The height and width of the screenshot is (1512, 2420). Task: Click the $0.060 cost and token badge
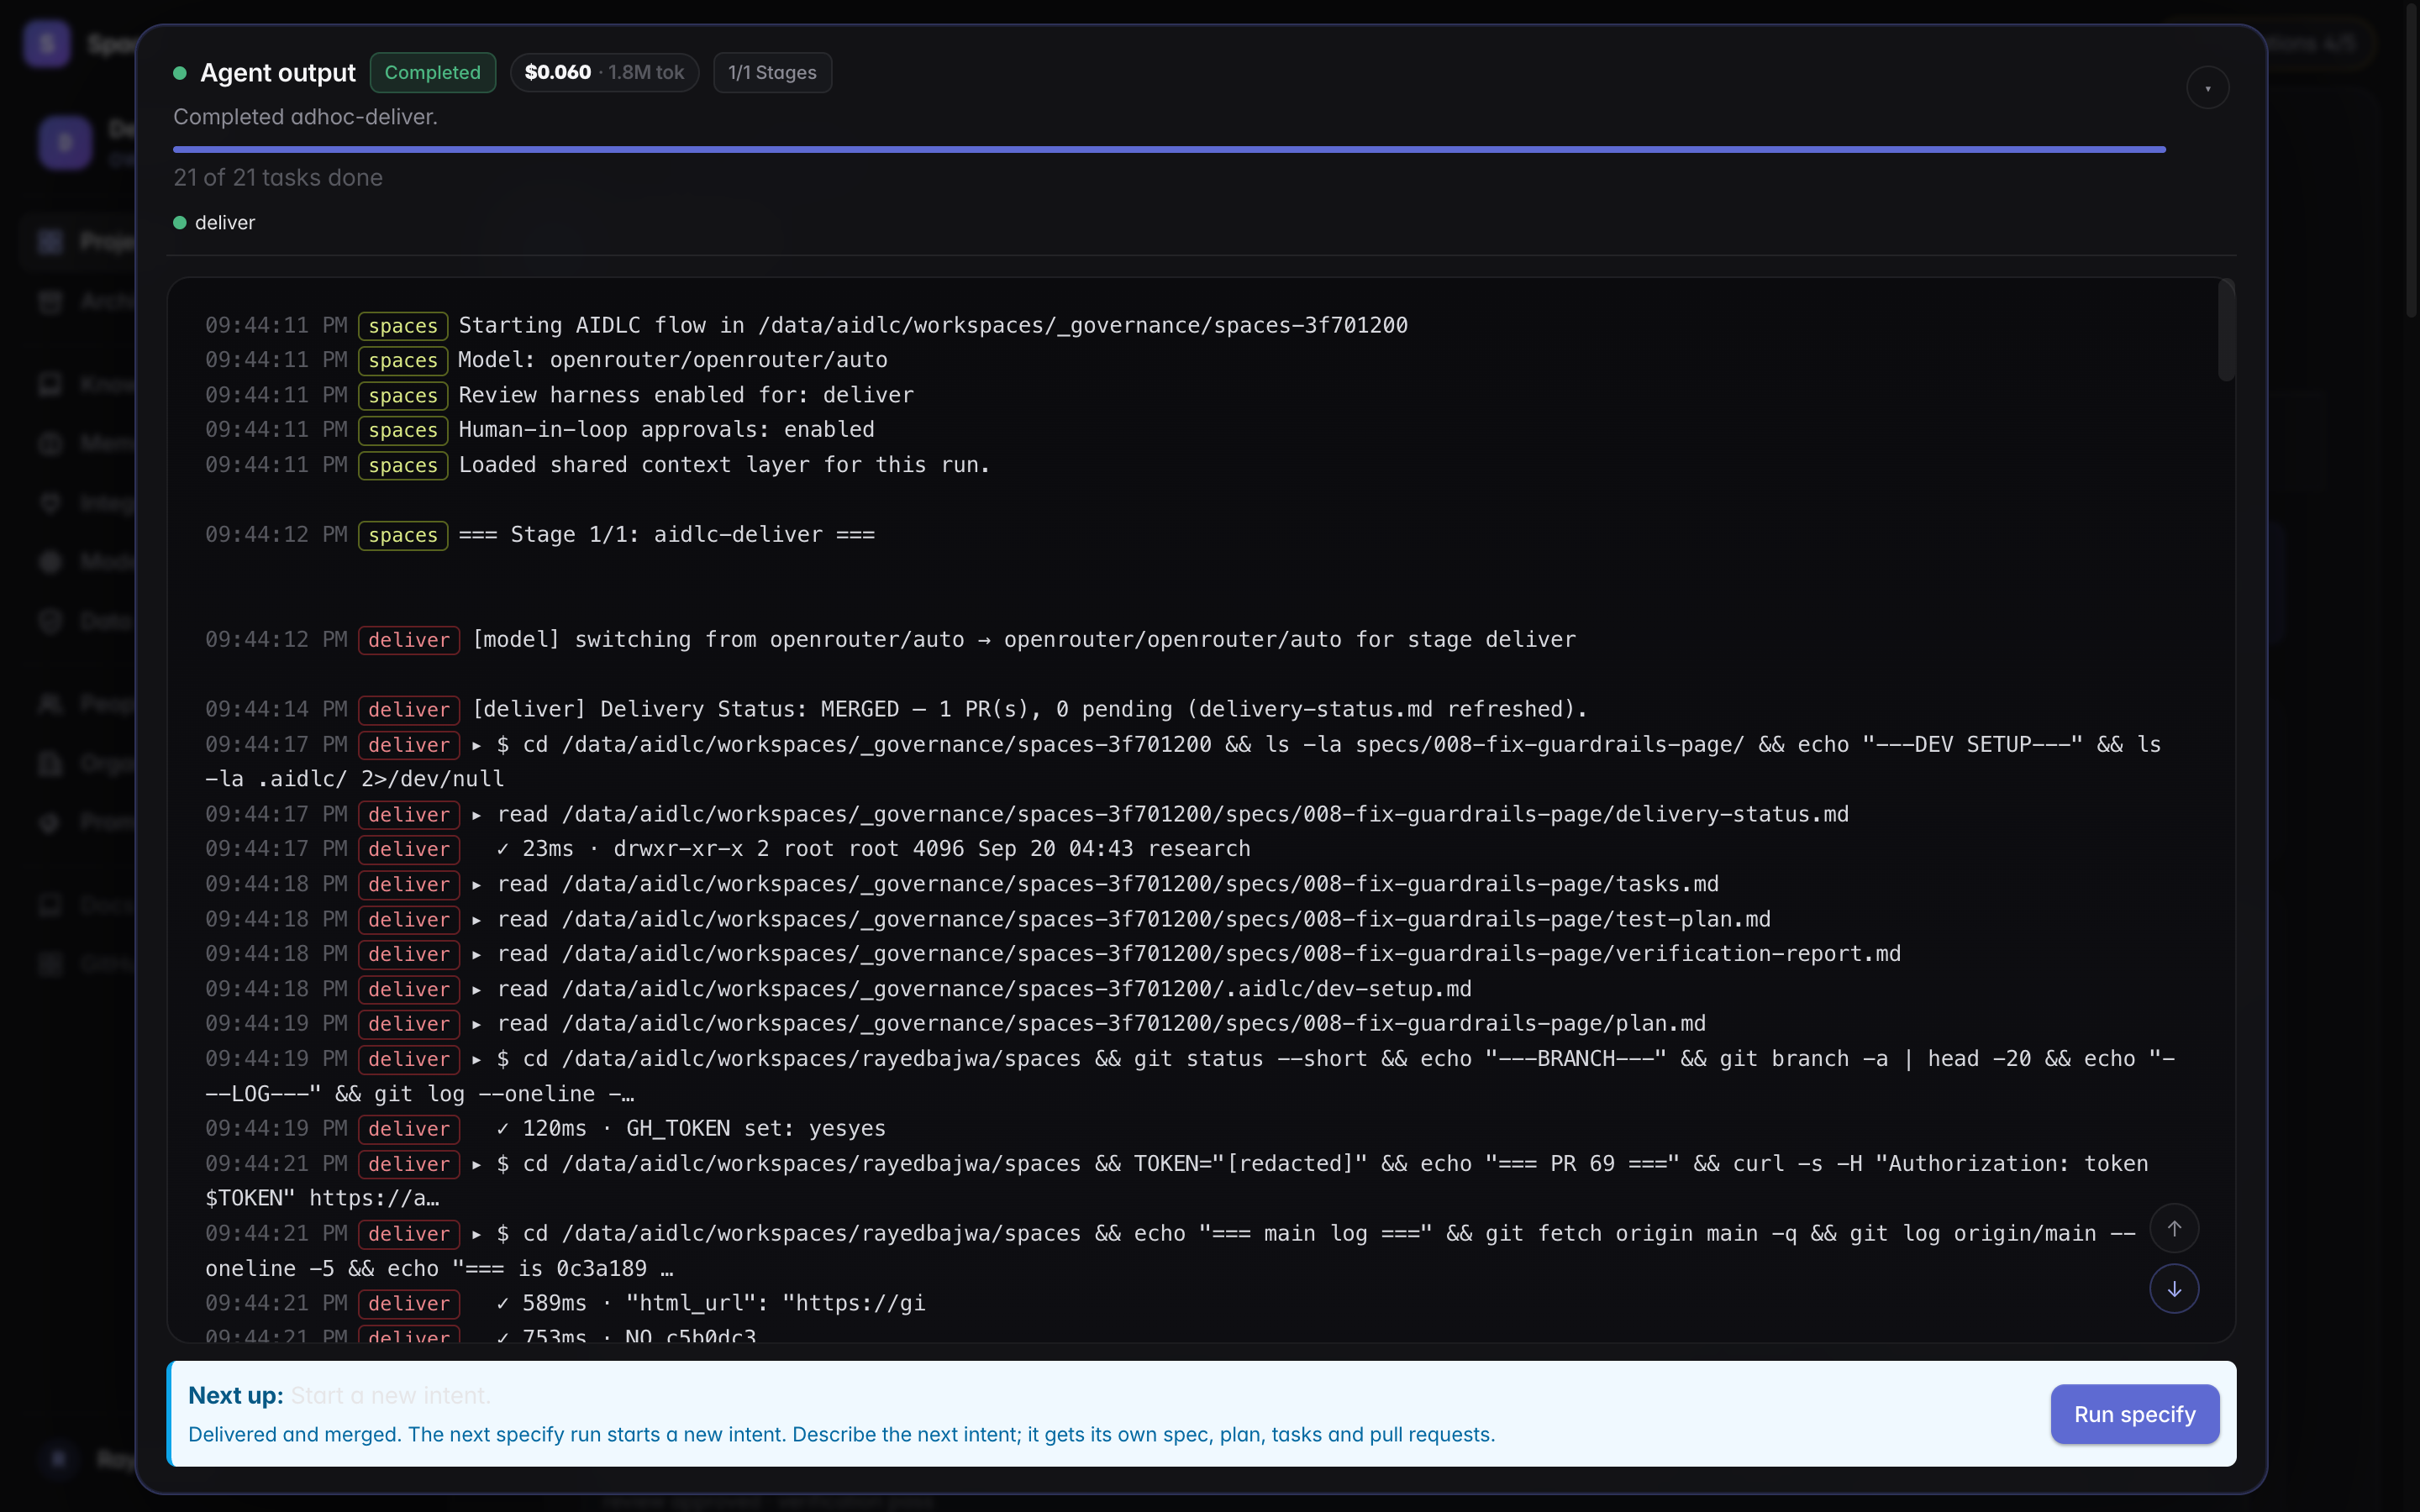click(604, 72)
